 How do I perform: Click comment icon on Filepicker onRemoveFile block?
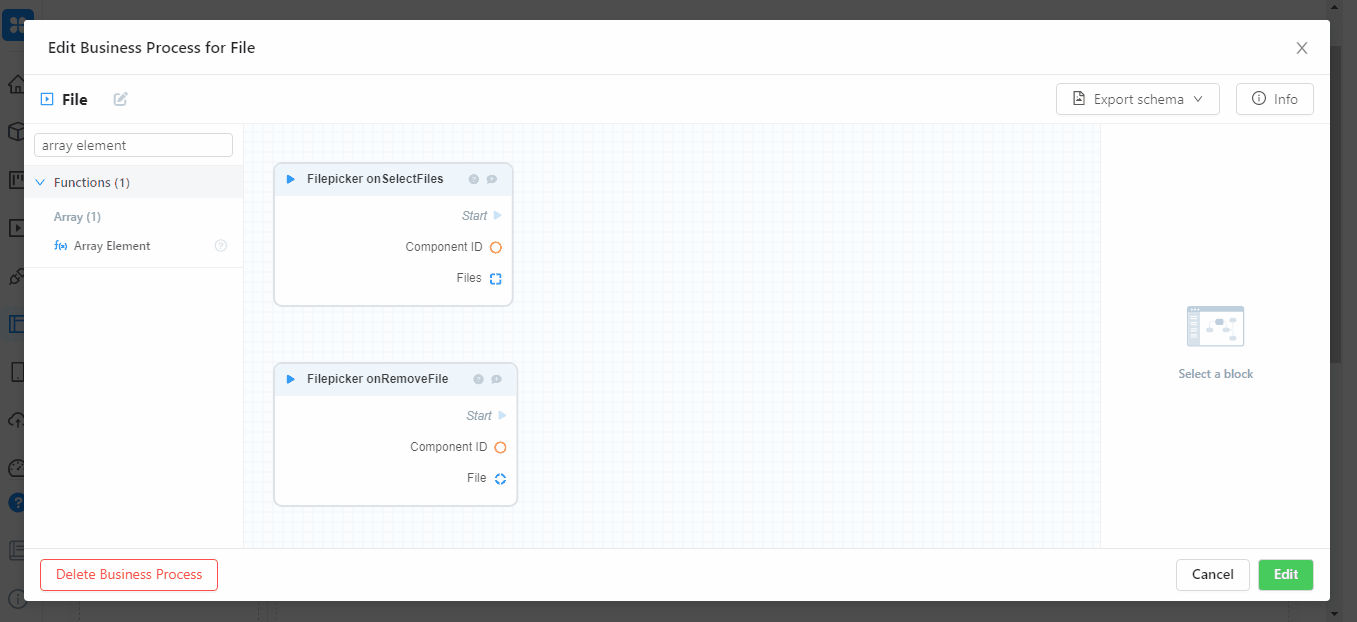pyautogui.click(x=496, y=380)
